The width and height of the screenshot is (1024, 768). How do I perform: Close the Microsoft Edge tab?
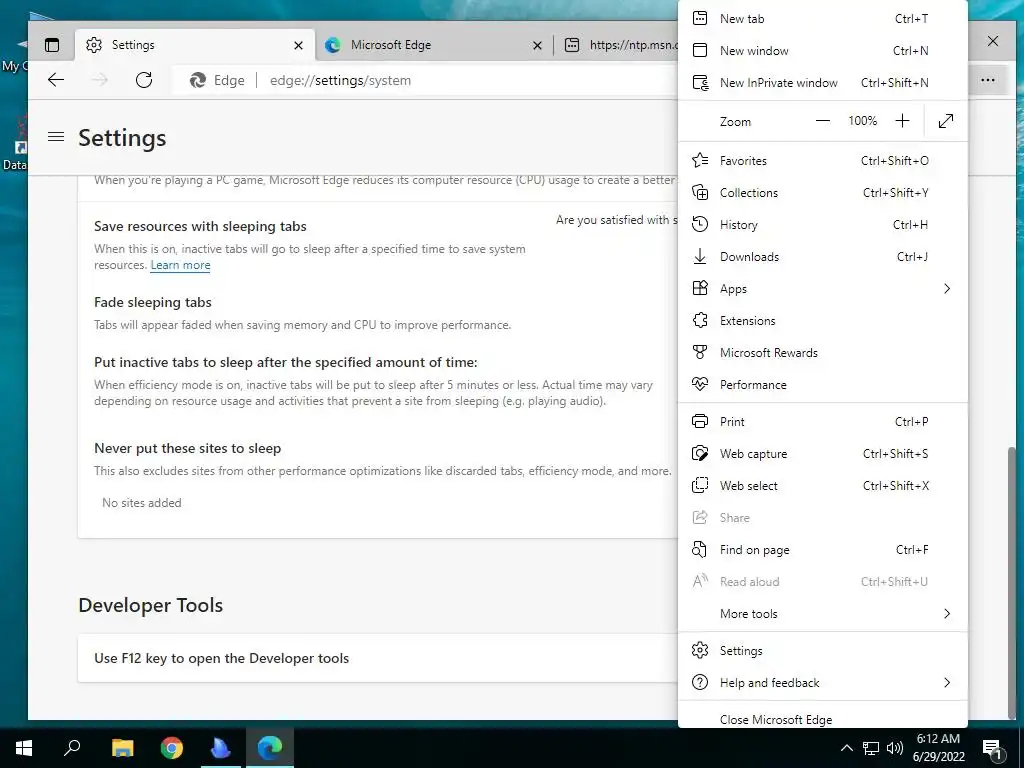pyautogui.click(x=537, y=45)
